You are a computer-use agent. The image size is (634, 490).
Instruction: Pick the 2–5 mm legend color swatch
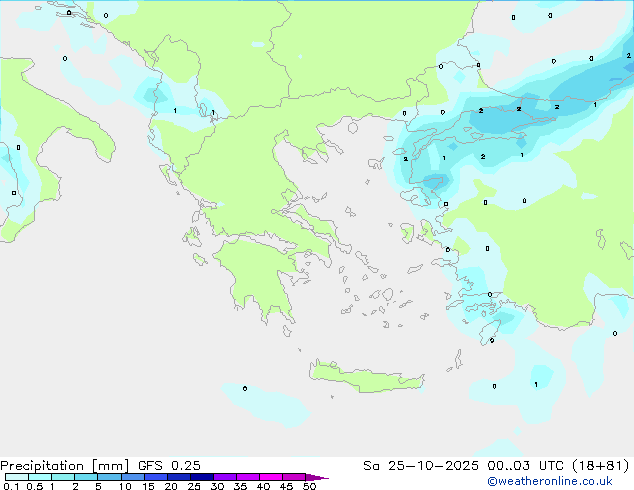pyautogui.click(x=86, y=477)
